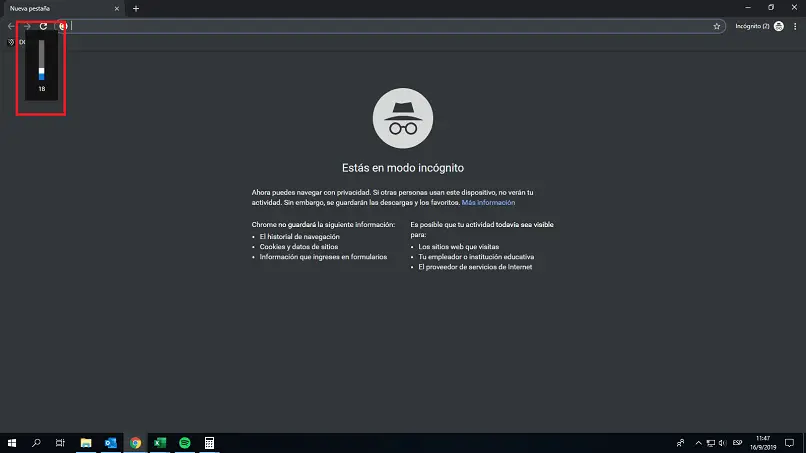Click inside the address bar
Screen dimensions: 806x453
(x=391, y=26)
